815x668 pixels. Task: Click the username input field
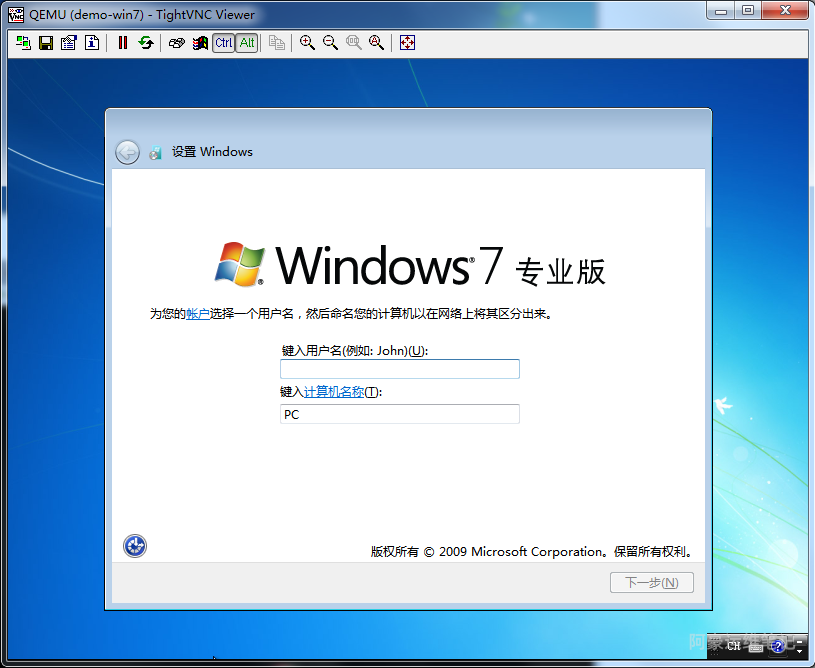[x=399, y=369]
